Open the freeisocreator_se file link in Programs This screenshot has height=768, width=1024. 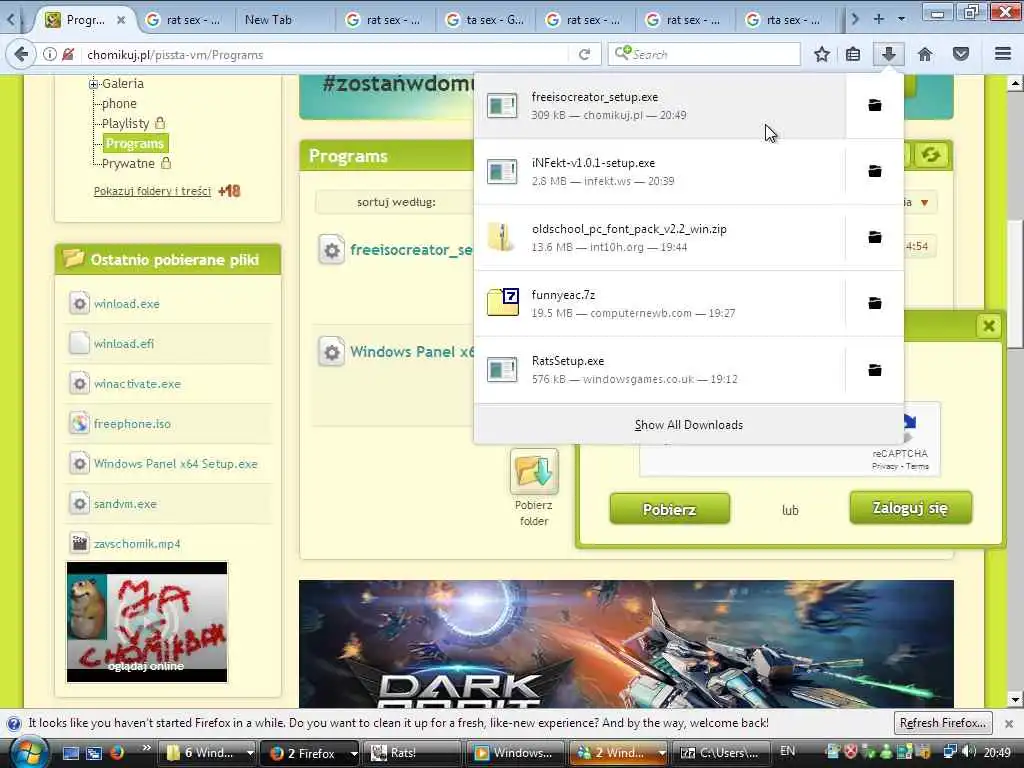point(411,250)
